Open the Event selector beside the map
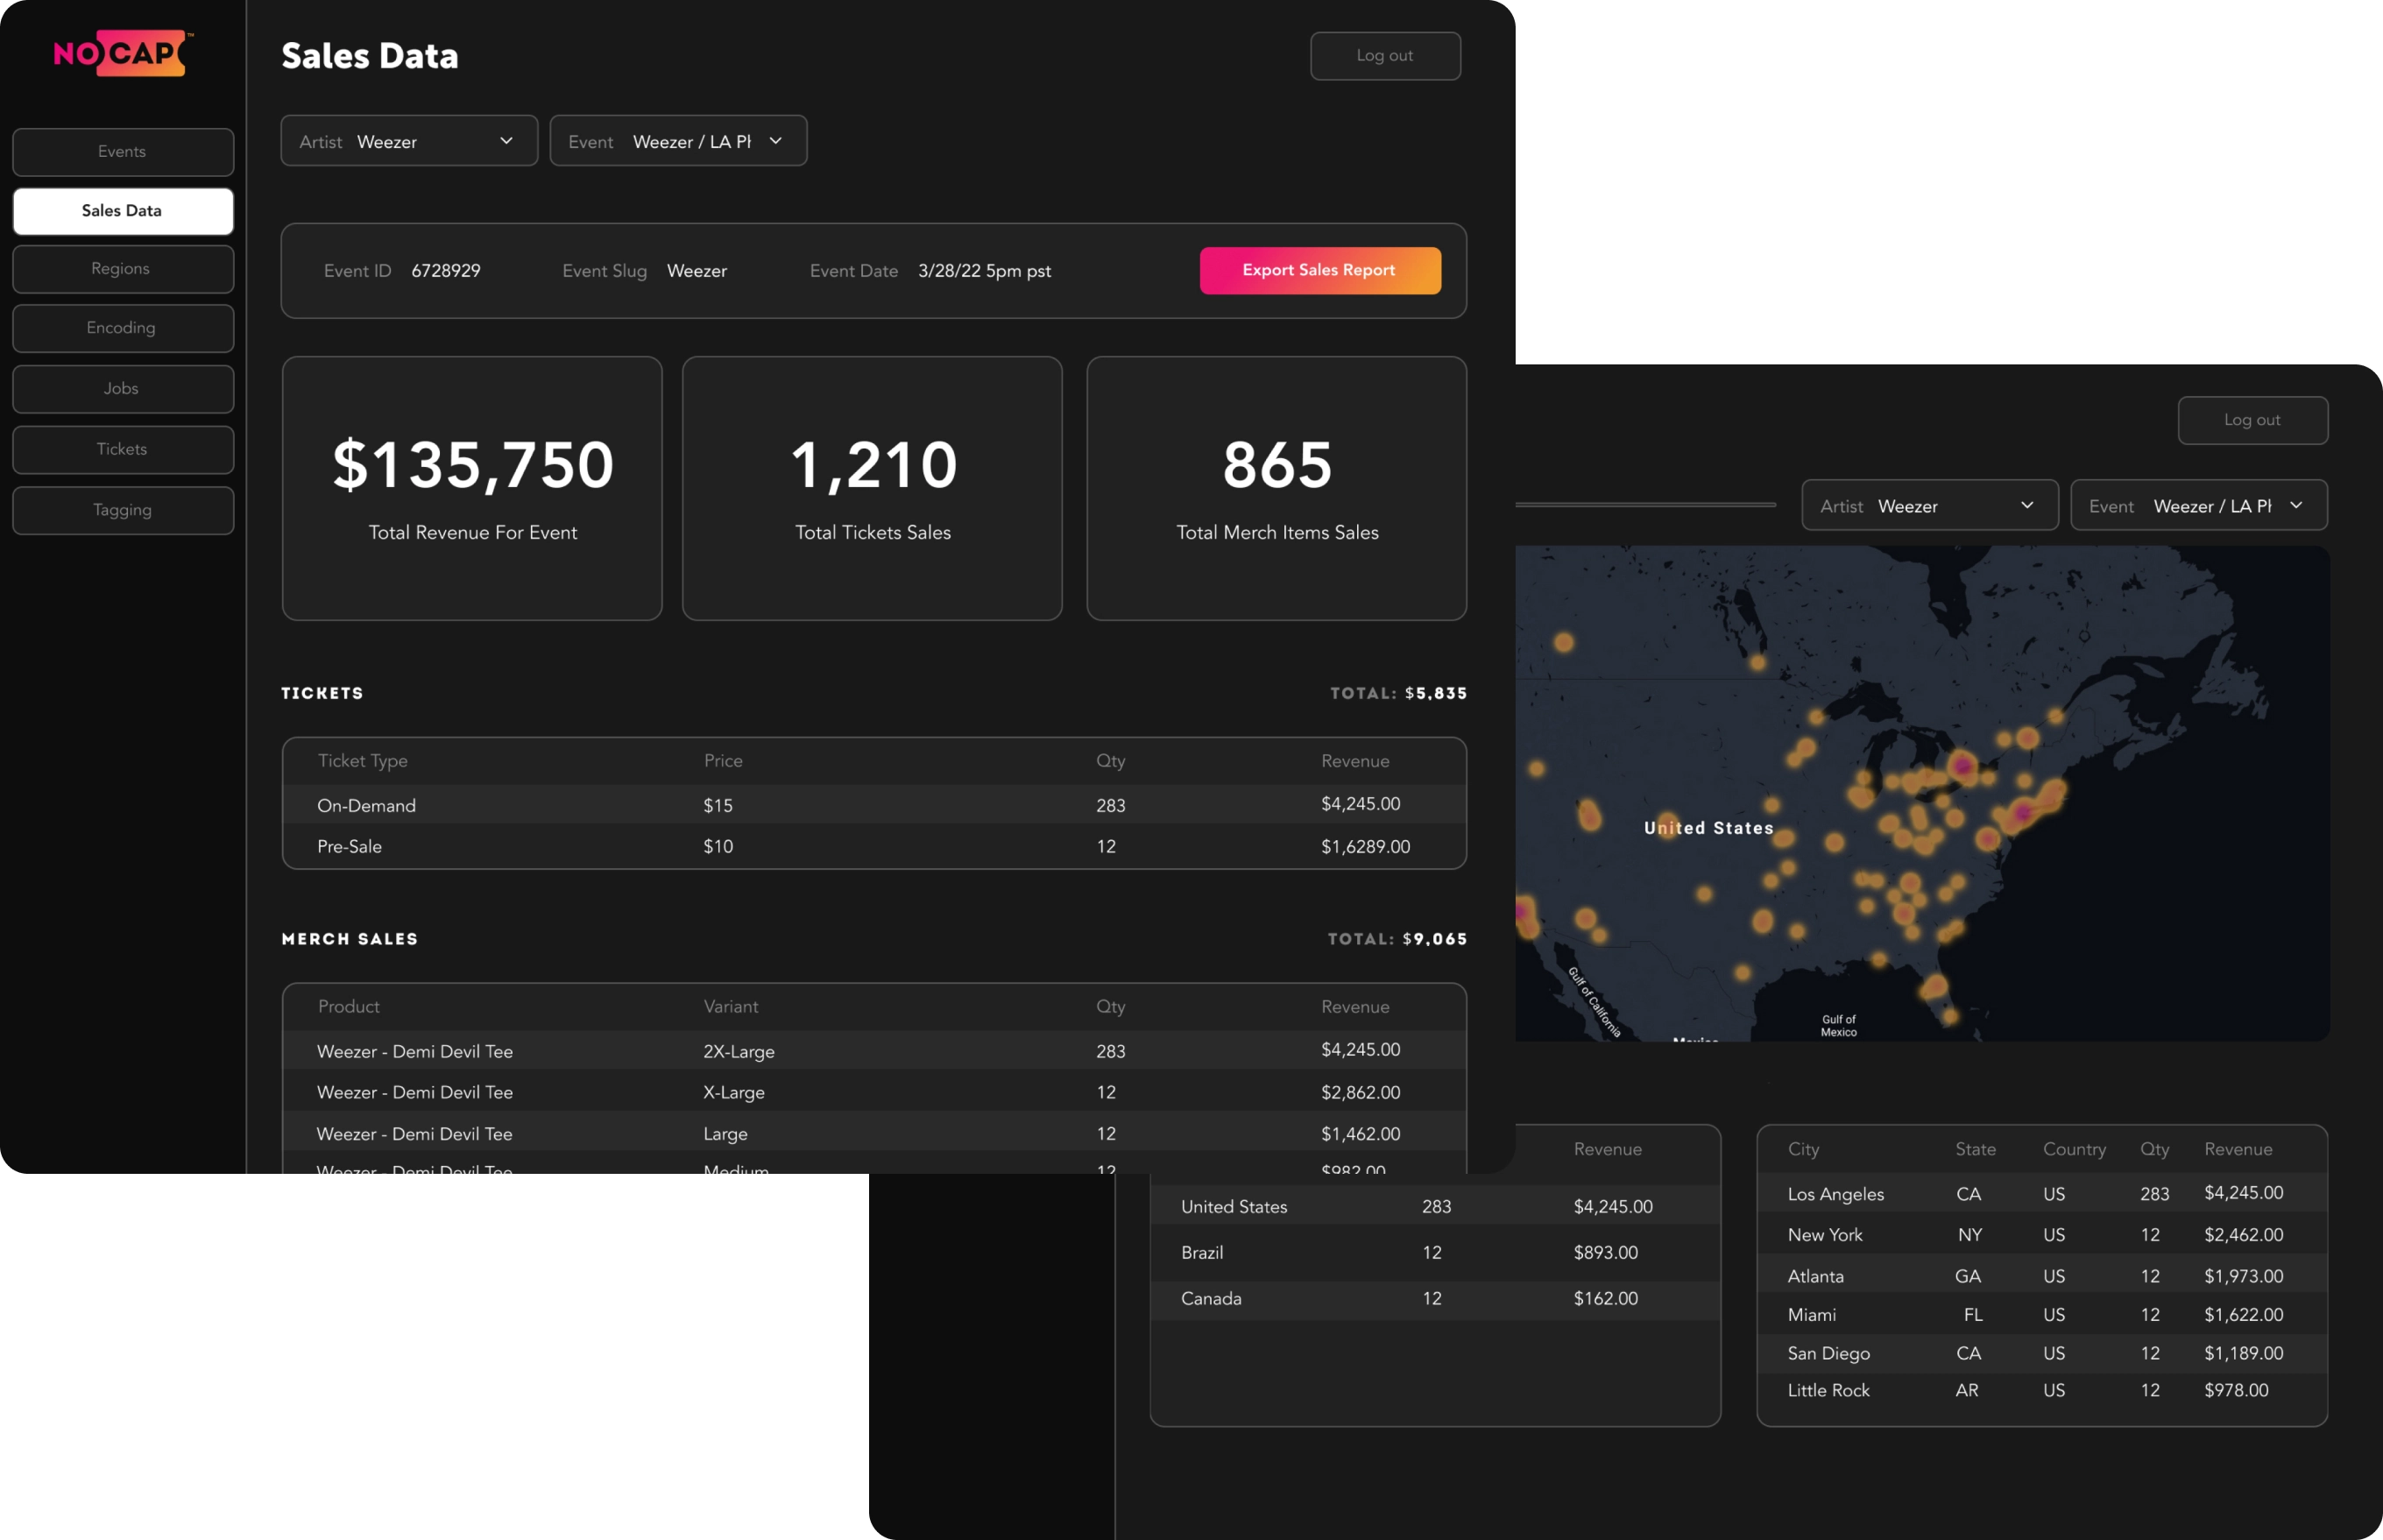The image size is (2383, 1540). (x=2198, y=505)
